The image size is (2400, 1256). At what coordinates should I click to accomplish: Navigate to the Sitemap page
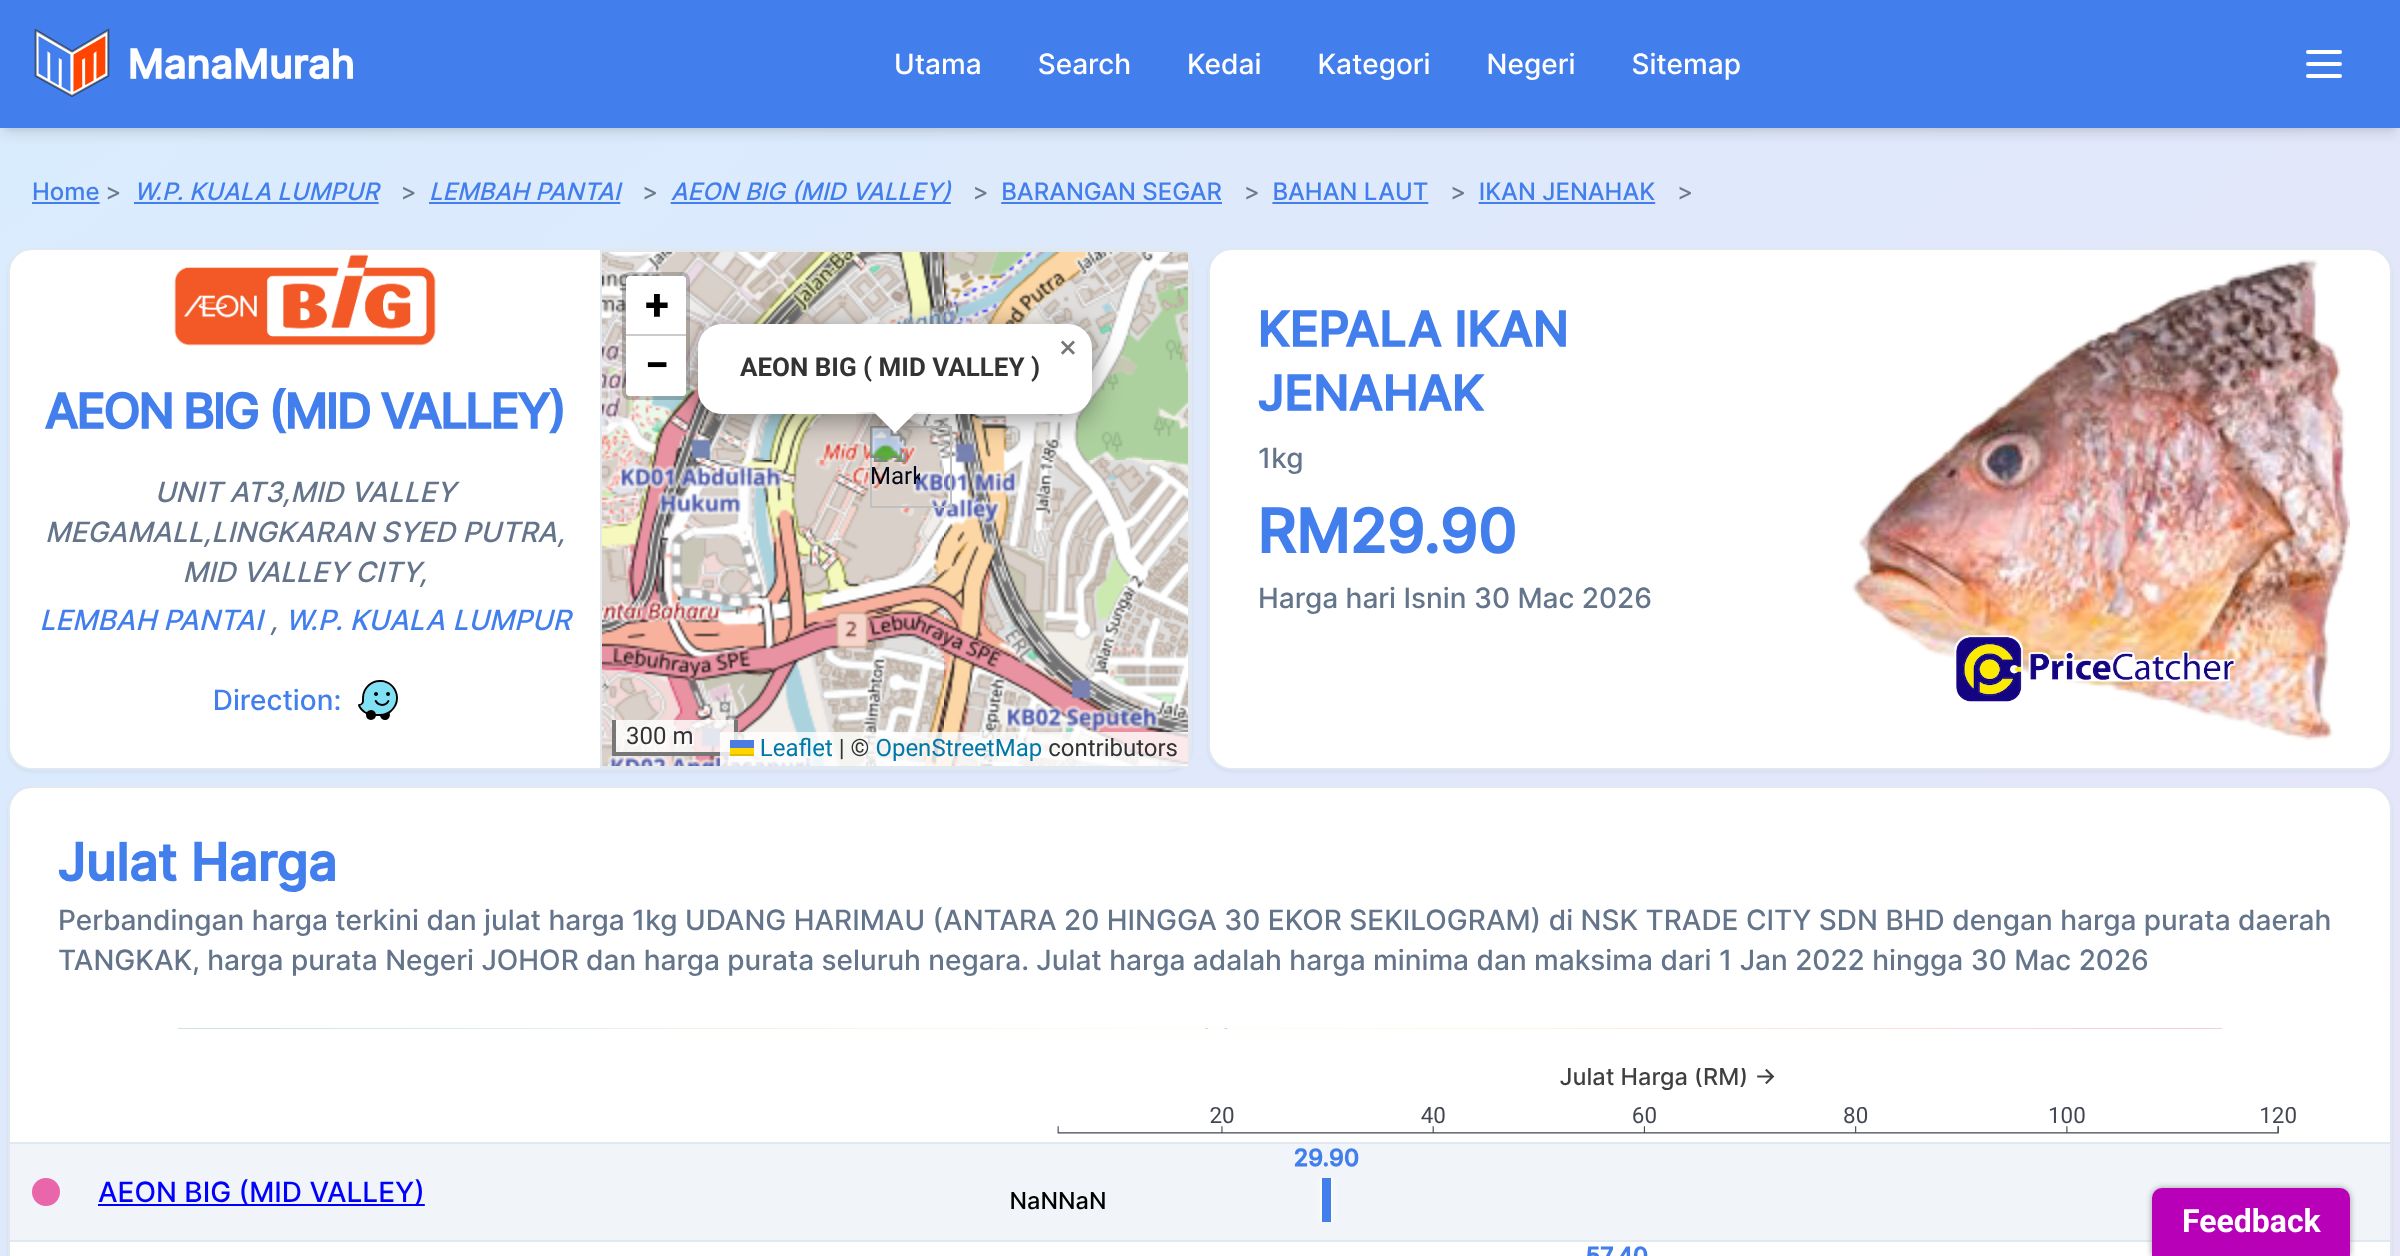(1685, 64)
